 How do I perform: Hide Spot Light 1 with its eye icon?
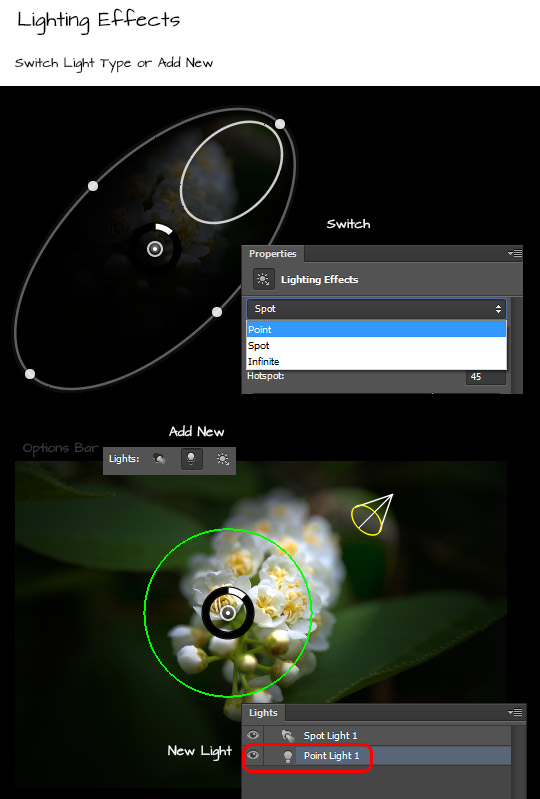pyautogui.click(x=253, y=735)
